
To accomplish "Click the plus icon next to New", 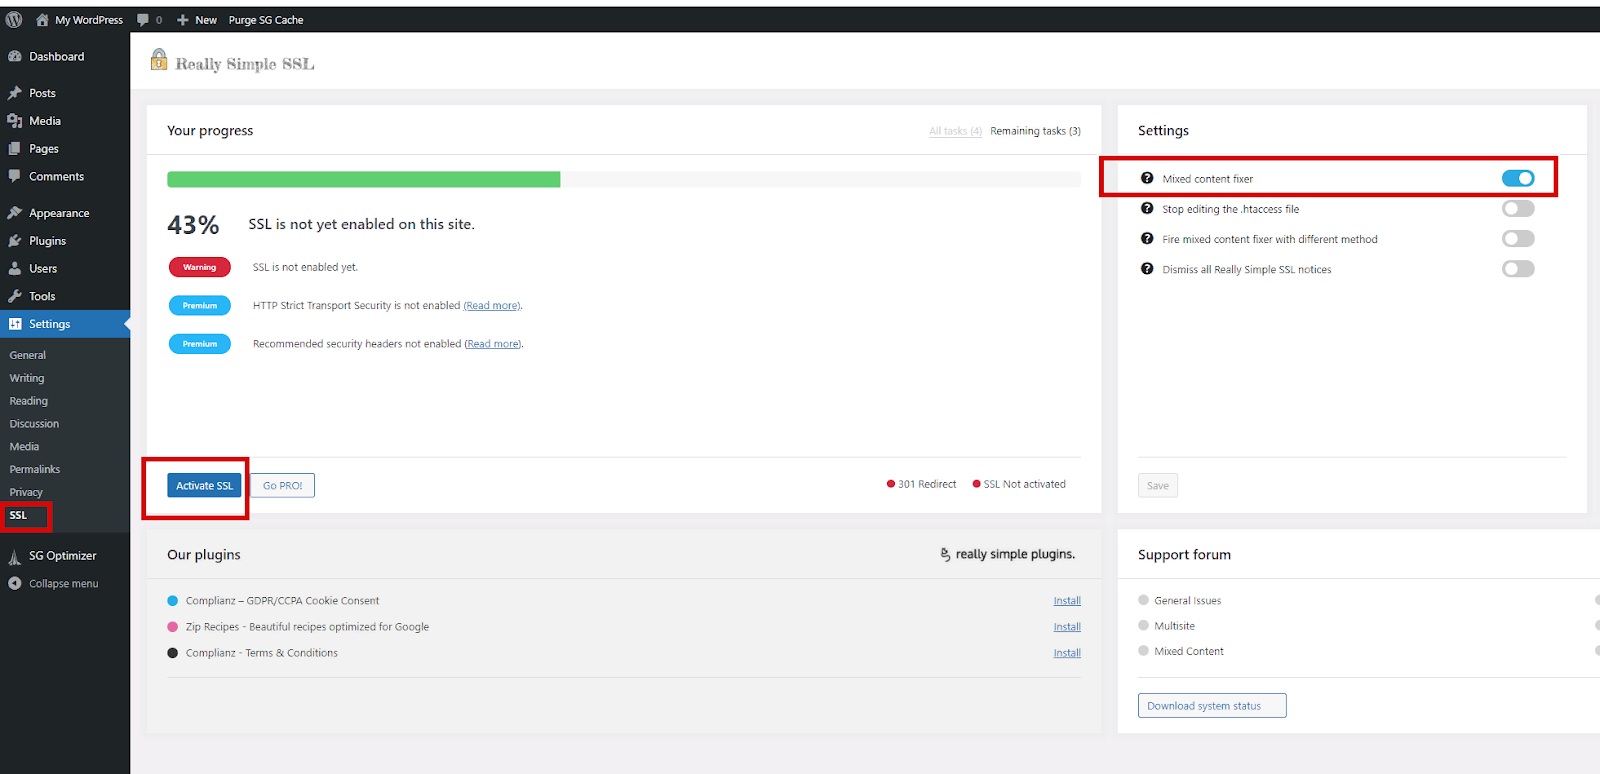I will click(x=183, y=20).
